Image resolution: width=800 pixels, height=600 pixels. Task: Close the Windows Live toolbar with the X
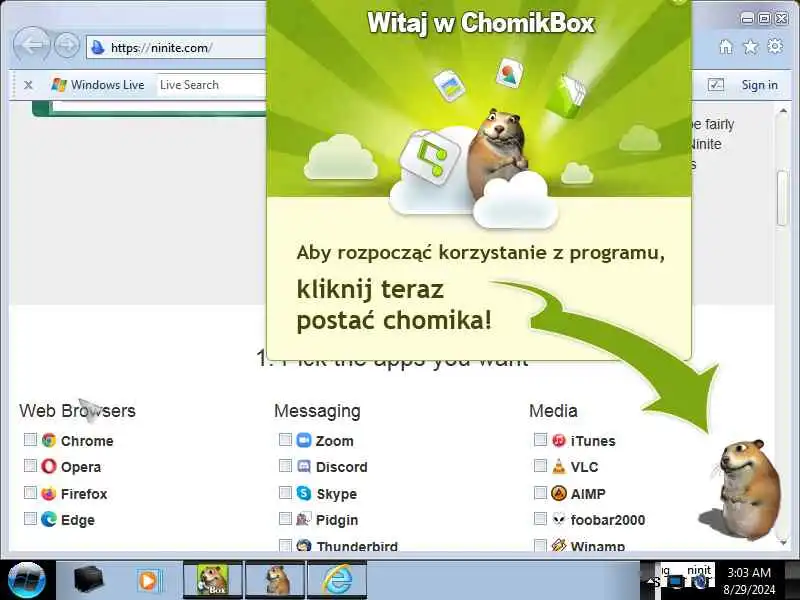click(29, 85)
